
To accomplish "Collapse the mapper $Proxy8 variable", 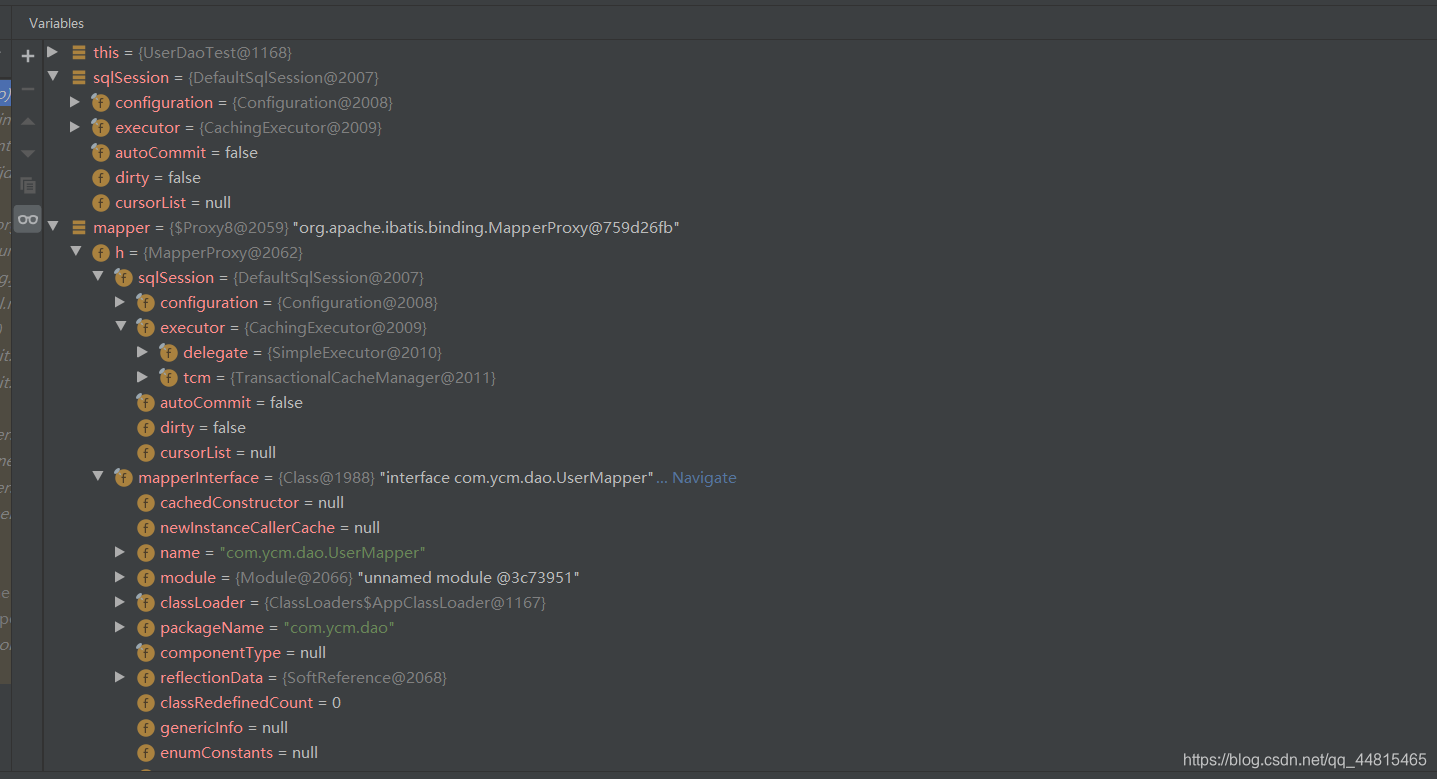I will click(x=53, y=227).
